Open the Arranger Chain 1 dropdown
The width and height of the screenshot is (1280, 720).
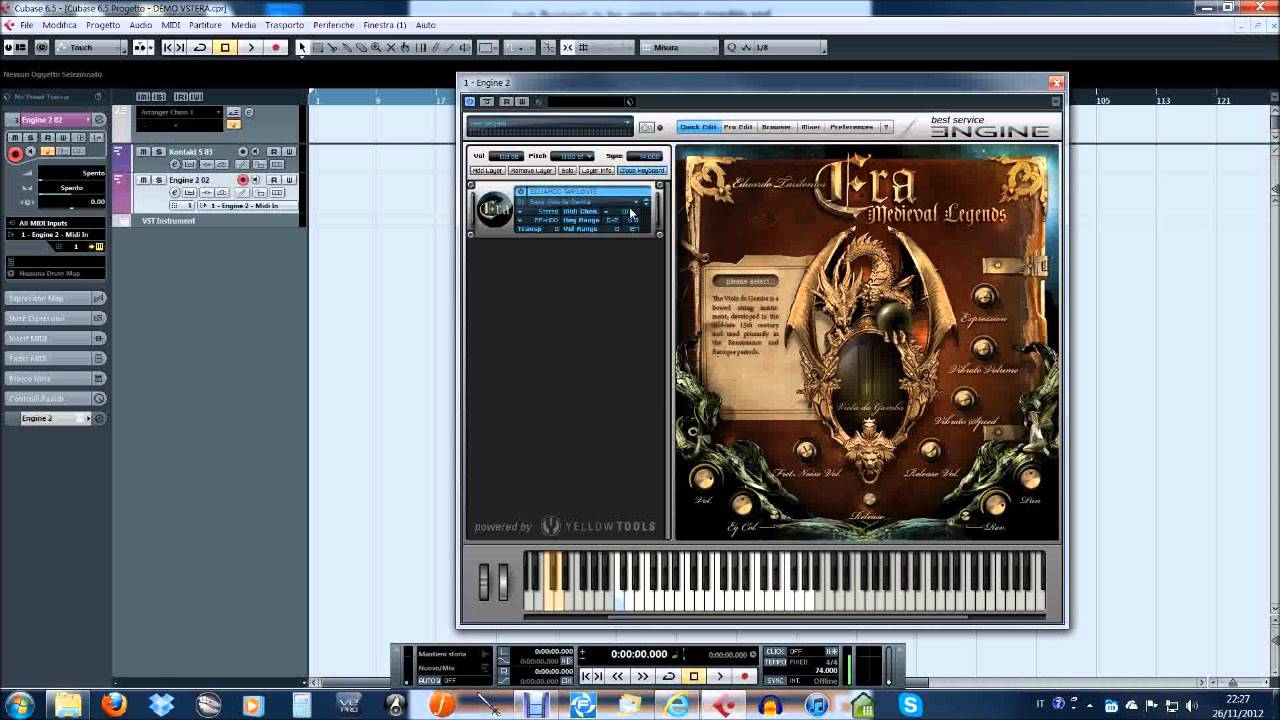point(180,112)
